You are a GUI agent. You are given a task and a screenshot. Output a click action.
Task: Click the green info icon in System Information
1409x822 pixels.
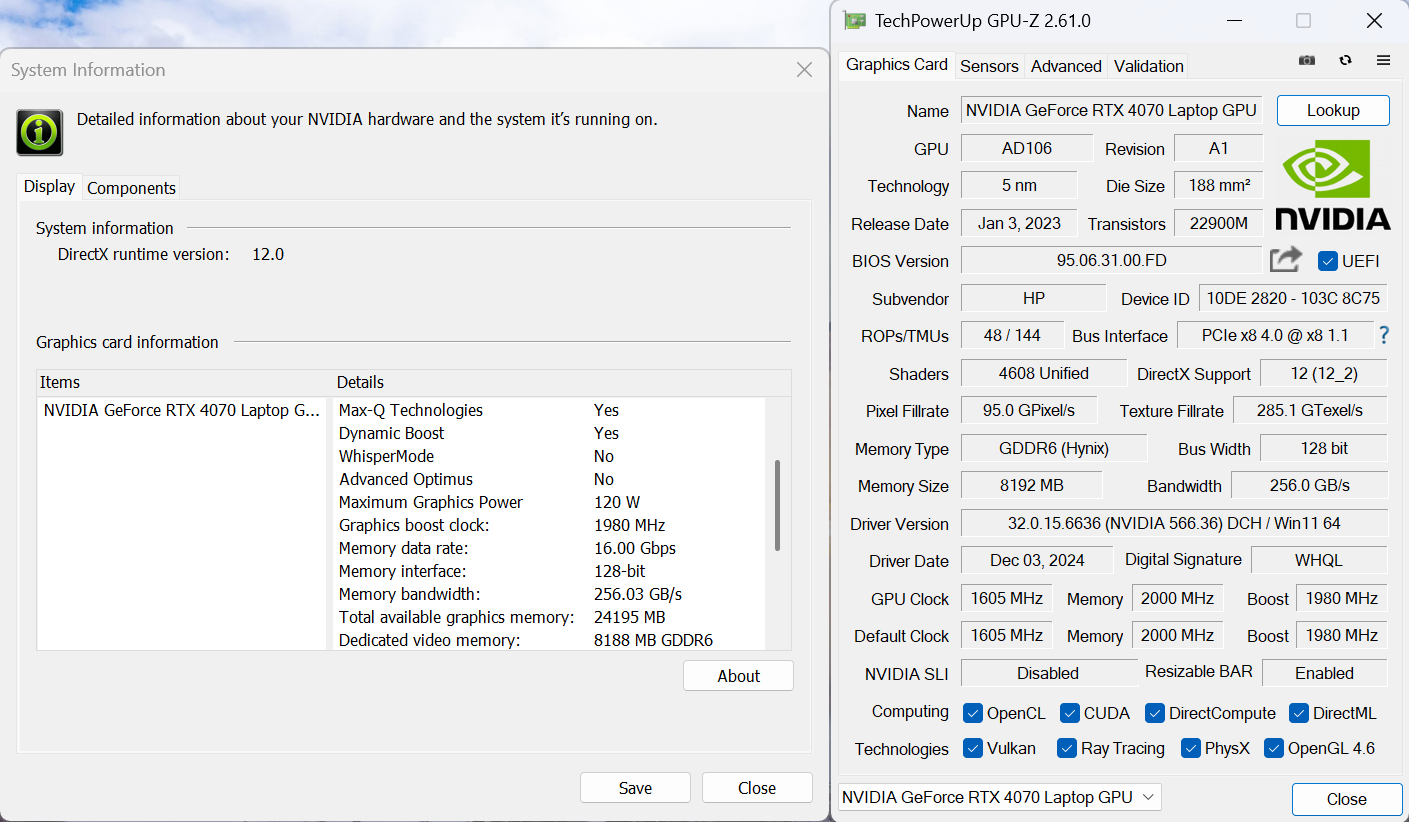pyautogui.click(x=40, y=132)
